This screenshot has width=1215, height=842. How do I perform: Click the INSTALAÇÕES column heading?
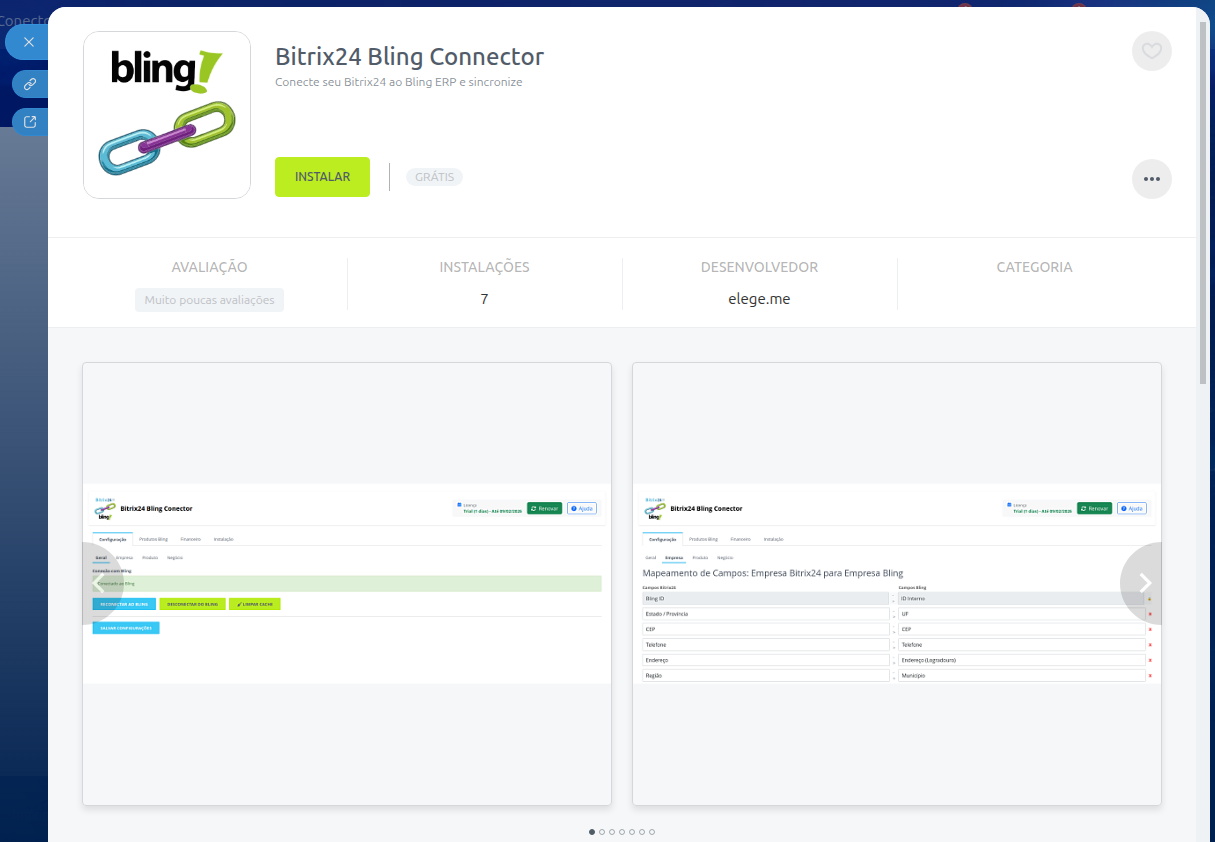484,267
